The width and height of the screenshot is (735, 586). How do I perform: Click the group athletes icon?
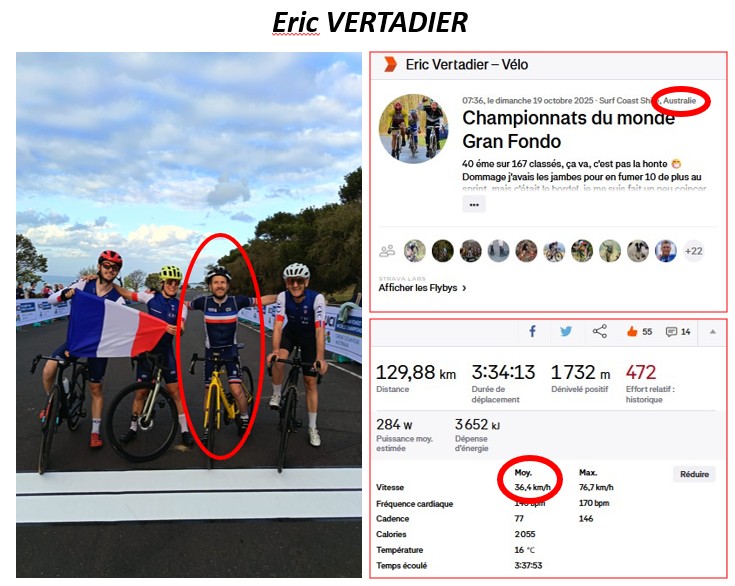pyautogui.click(x=387, y=251)
